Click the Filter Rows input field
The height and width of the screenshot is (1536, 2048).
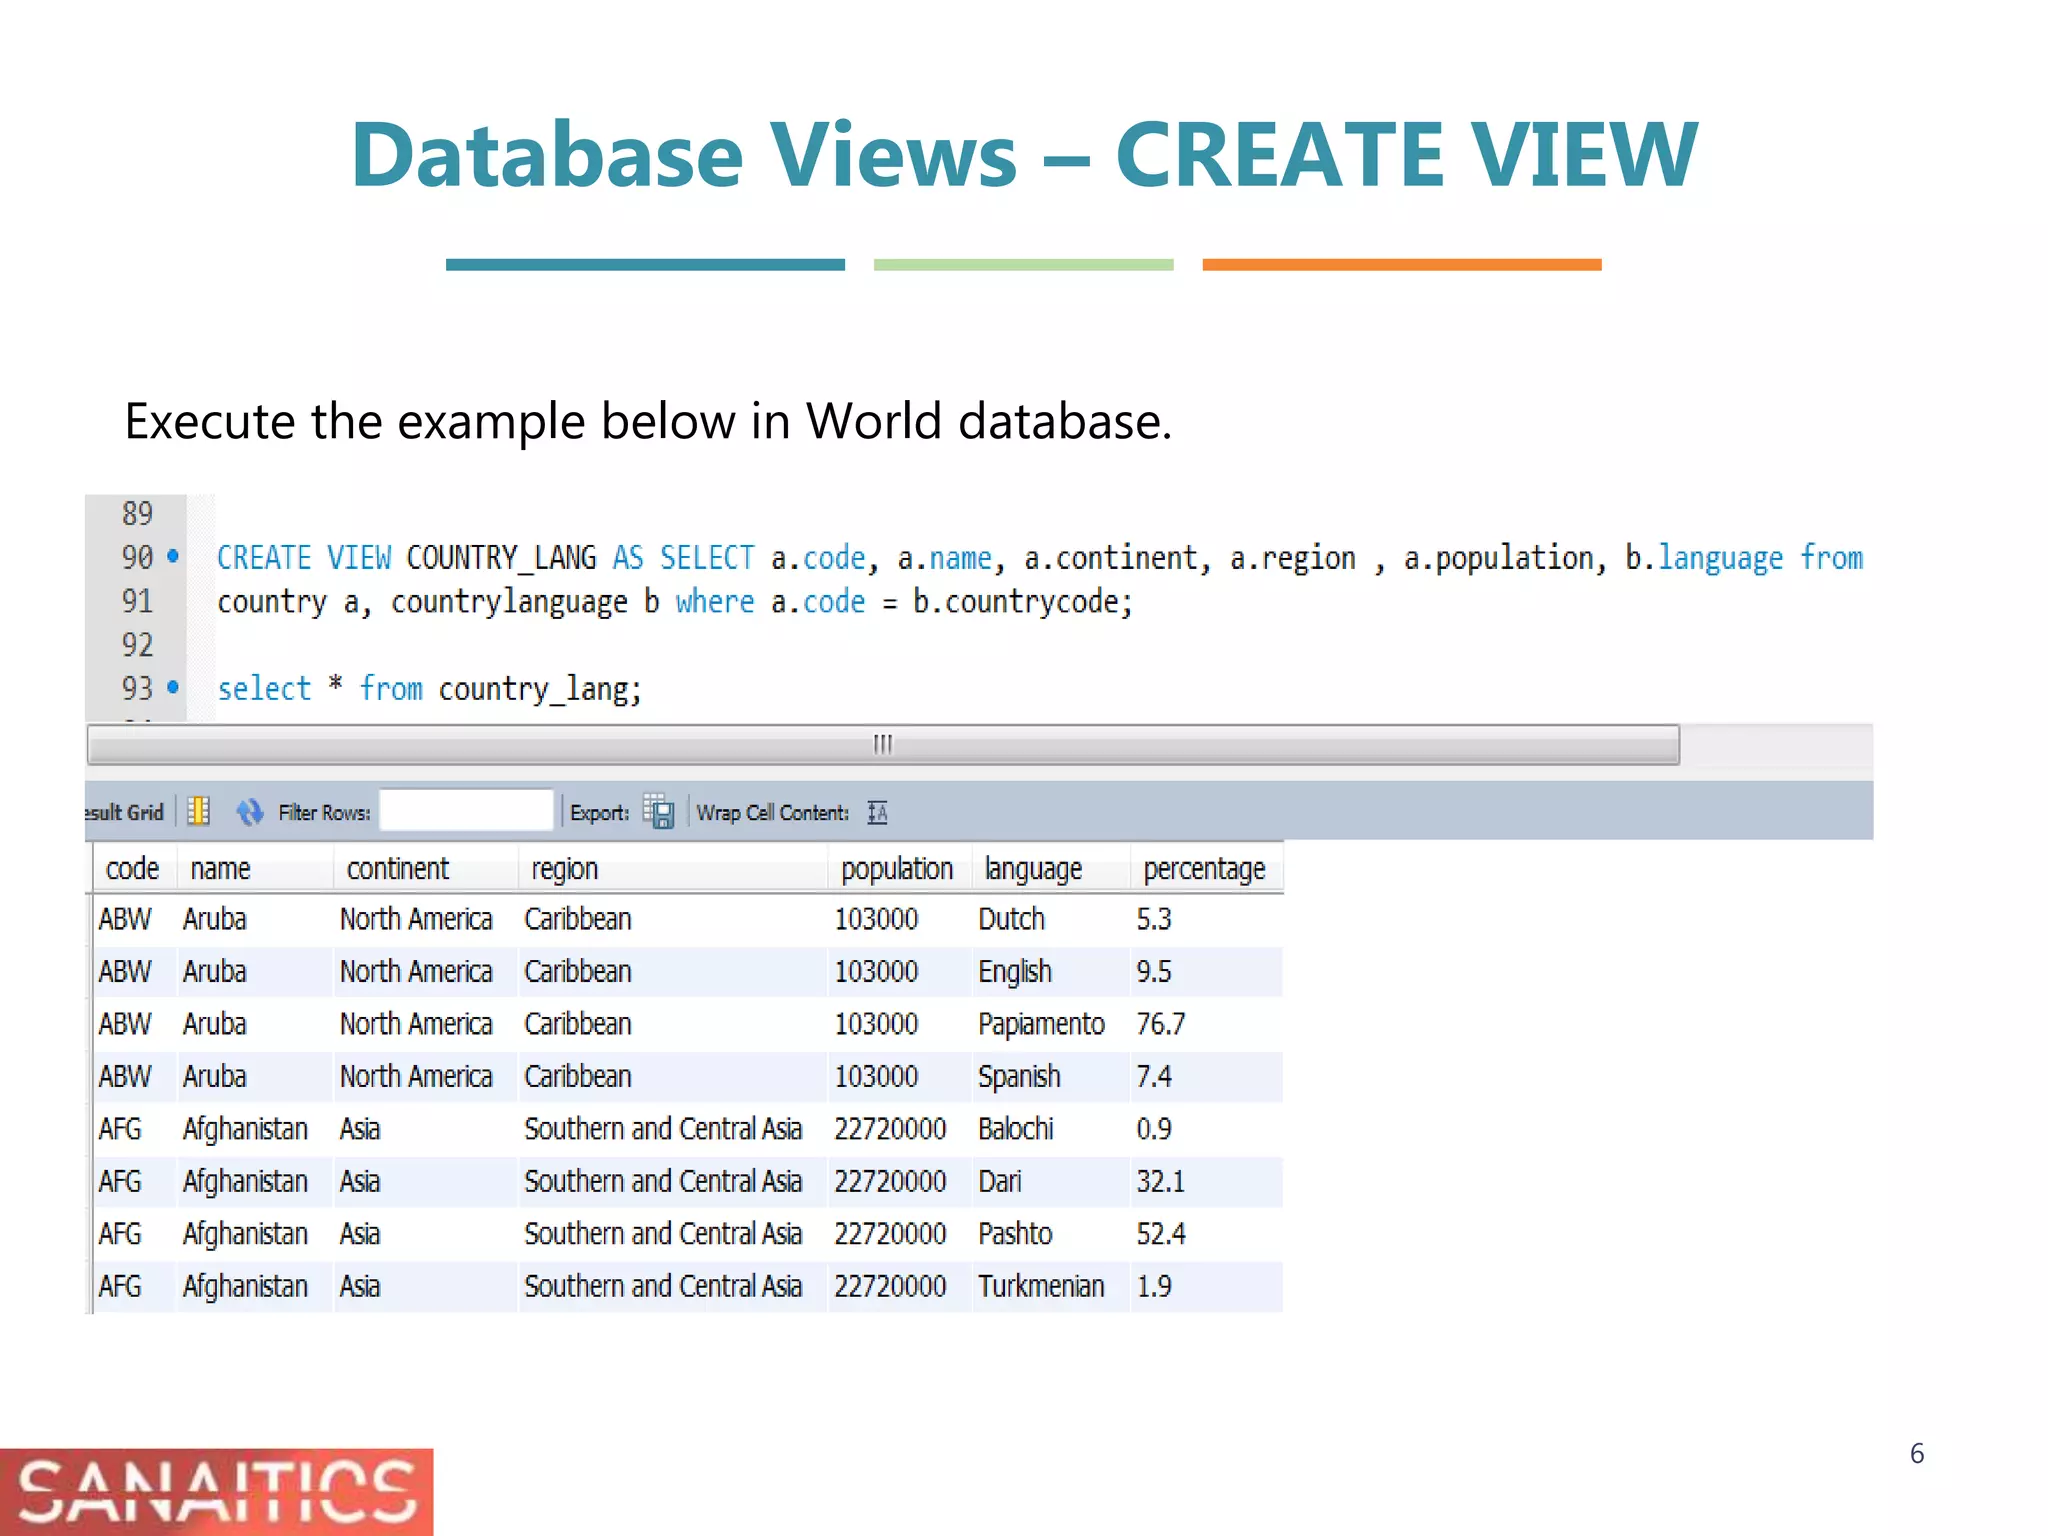466,810
